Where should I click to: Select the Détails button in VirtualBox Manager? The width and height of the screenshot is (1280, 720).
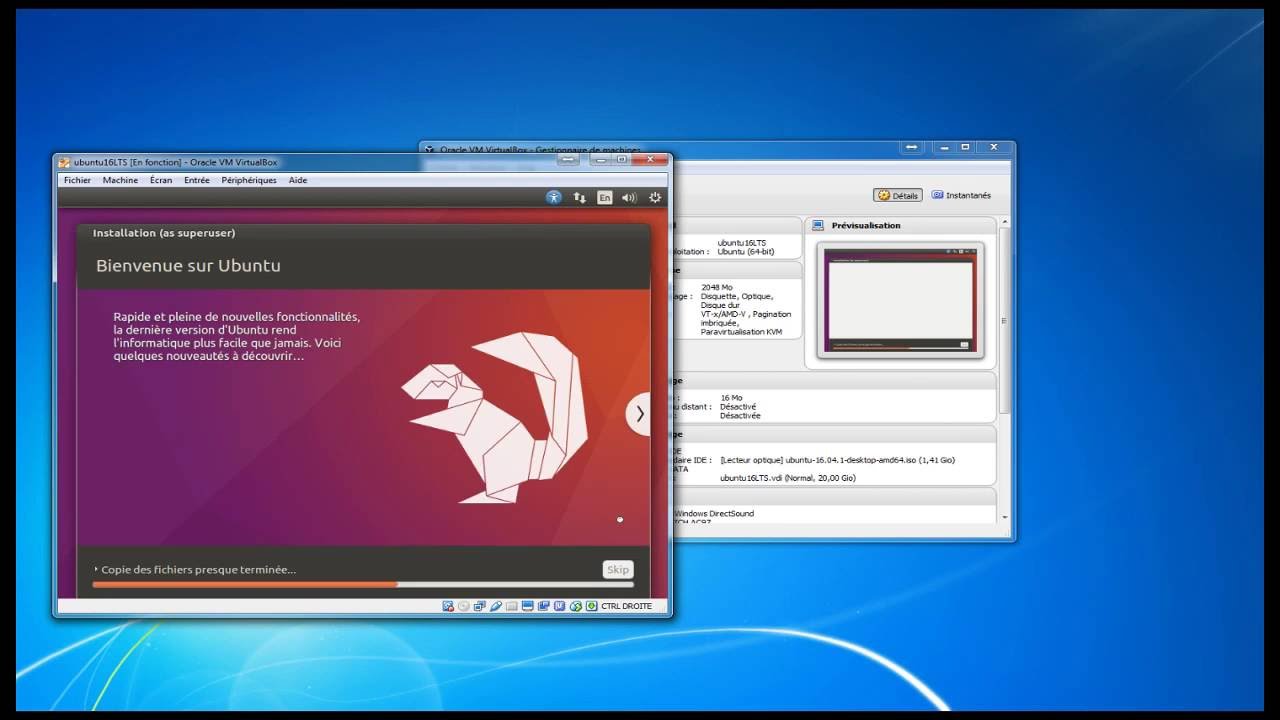pos(898,195)
